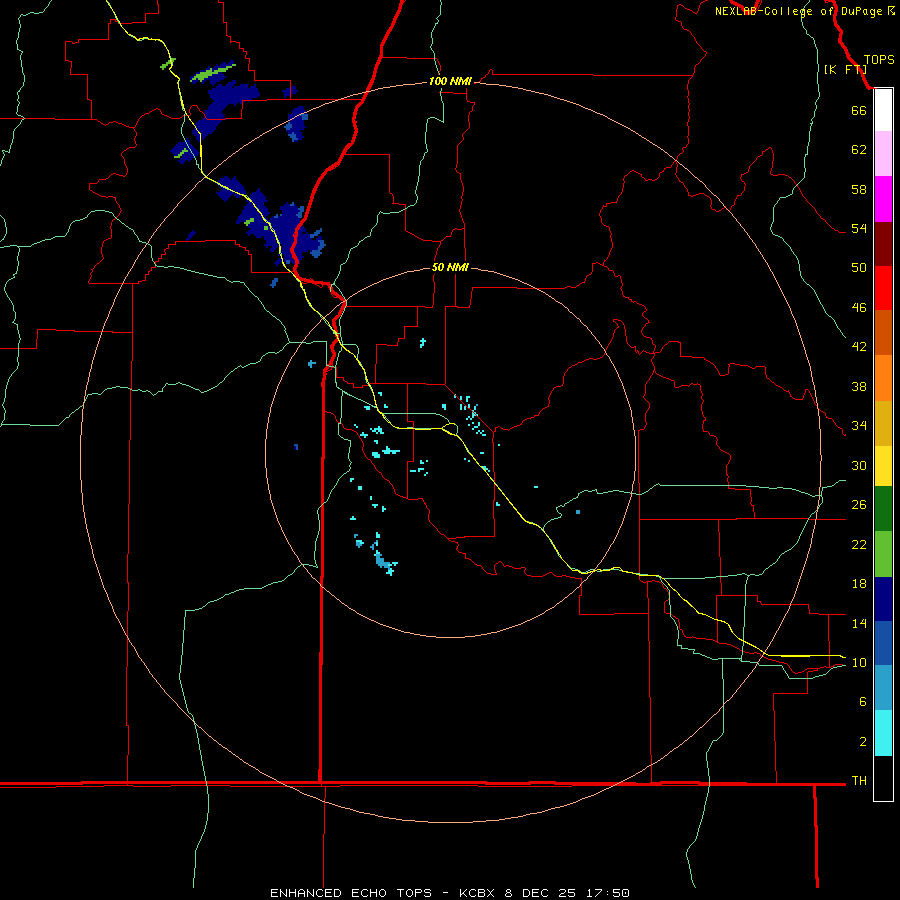The image size is (900, 900).
Task: Click the magenta legend swatch near 58
Action: pyautogui.click(x=883, y=199)
